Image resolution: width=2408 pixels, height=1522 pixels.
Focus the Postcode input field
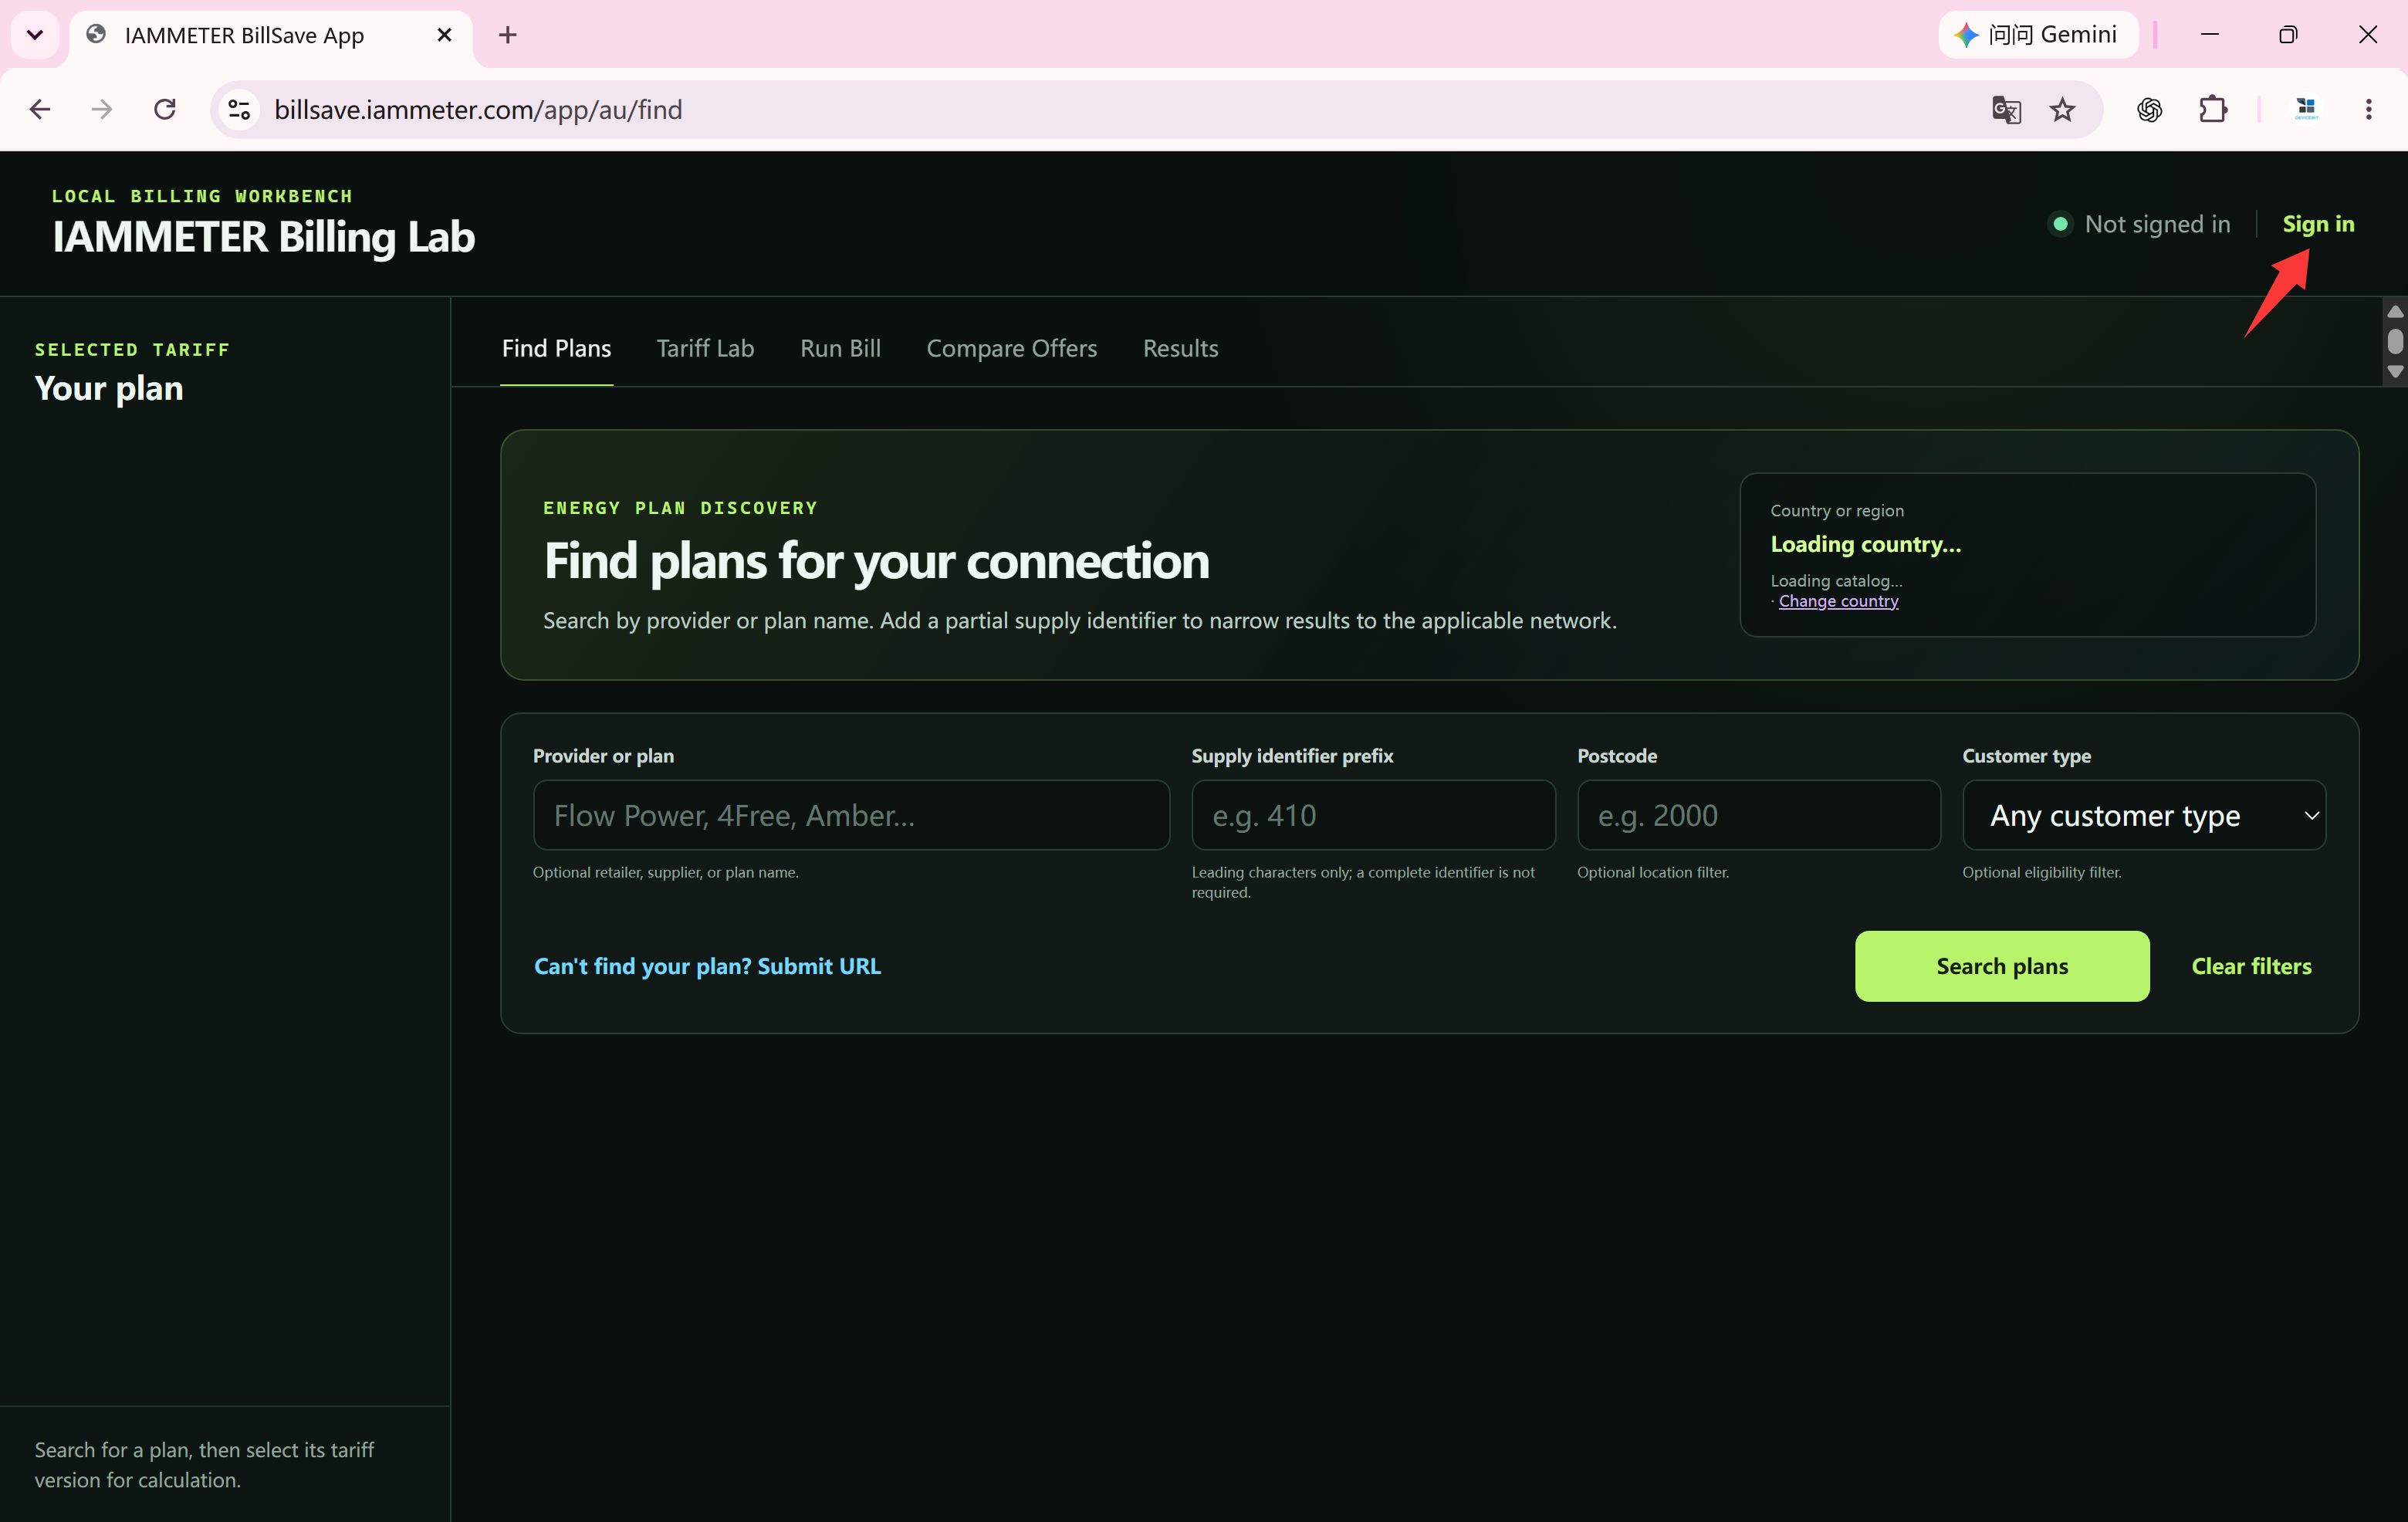(1758, 815)
